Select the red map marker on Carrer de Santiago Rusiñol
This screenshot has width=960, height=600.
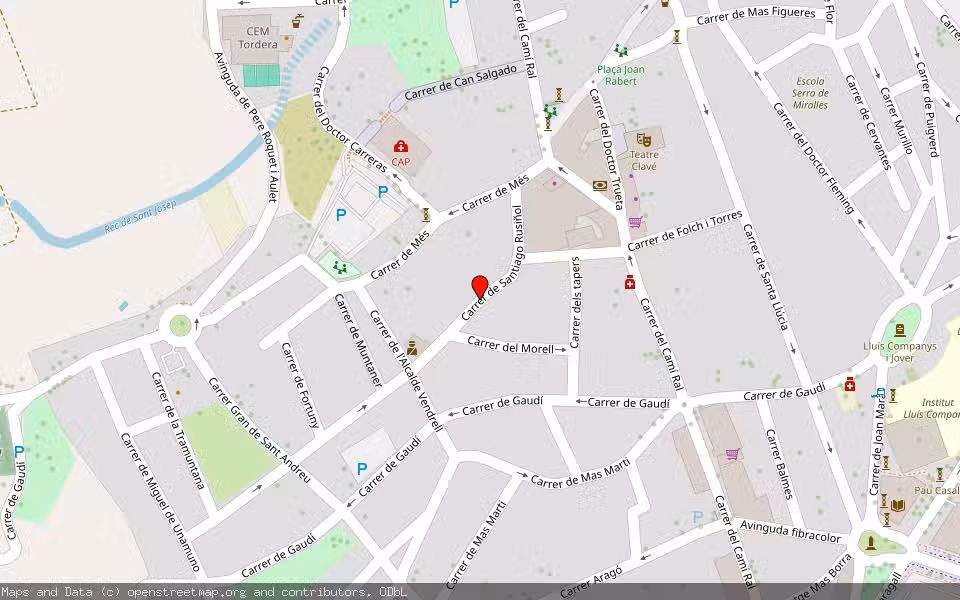[x=481, y=283]
